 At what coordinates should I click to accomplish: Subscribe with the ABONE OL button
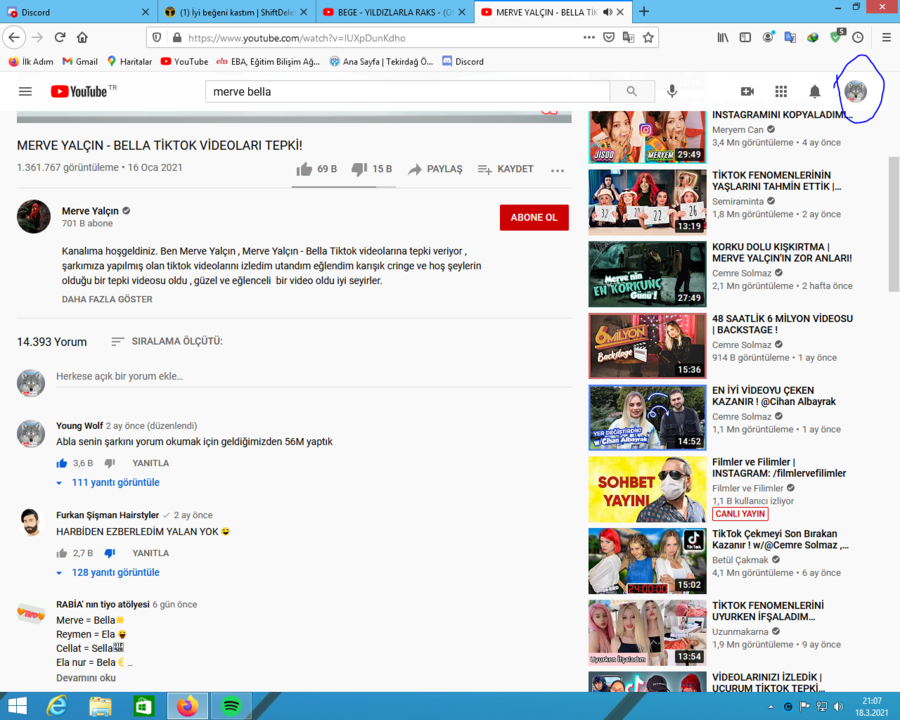click(x=534, y=218)
